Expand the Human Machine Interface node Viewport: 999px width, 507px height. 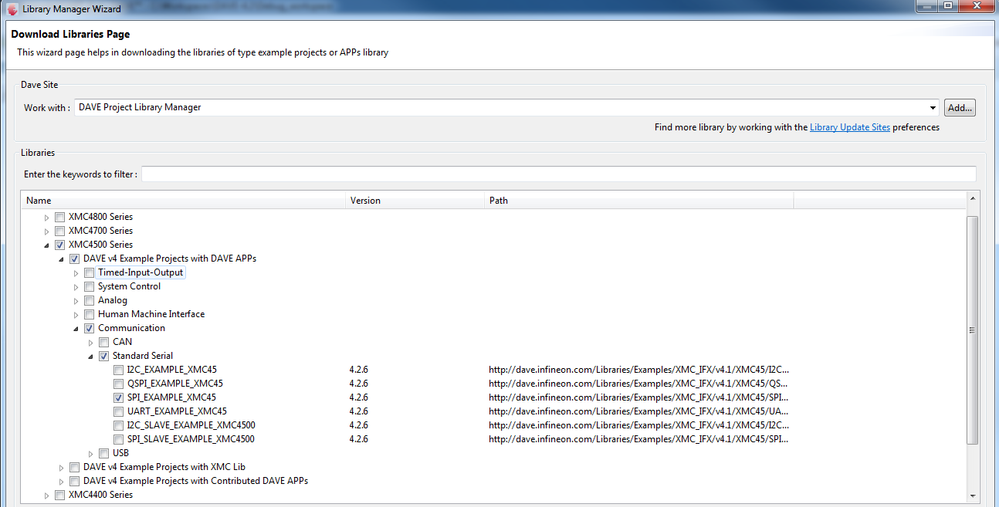coord(76,315)
